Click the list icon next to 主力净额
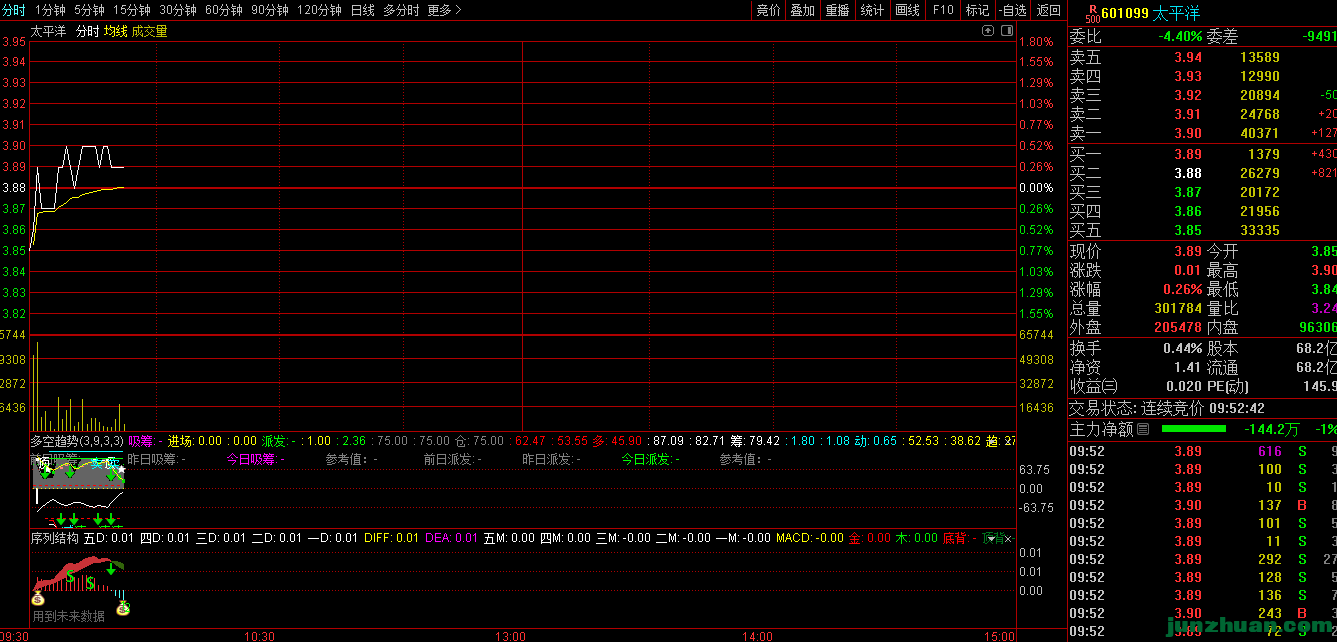1337x642 pixels. pos(1143,429)
